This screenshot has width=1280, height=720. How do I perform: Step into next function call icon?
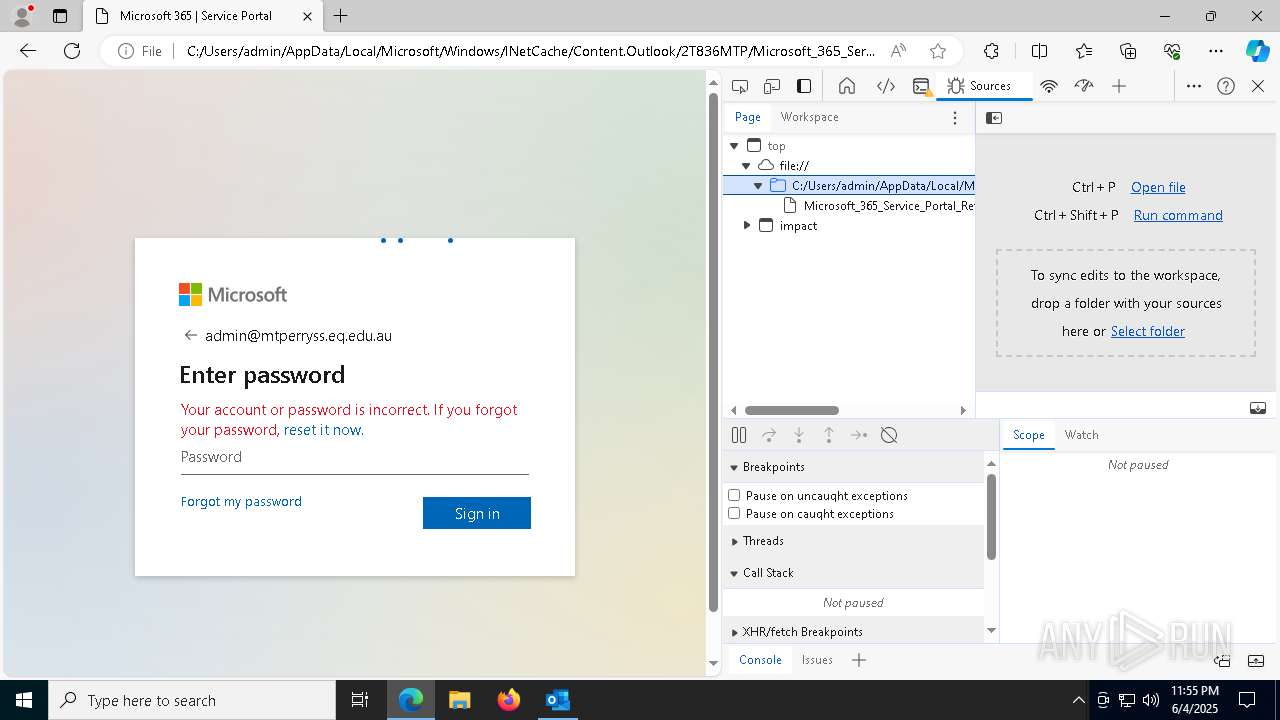tap(799, 435)
